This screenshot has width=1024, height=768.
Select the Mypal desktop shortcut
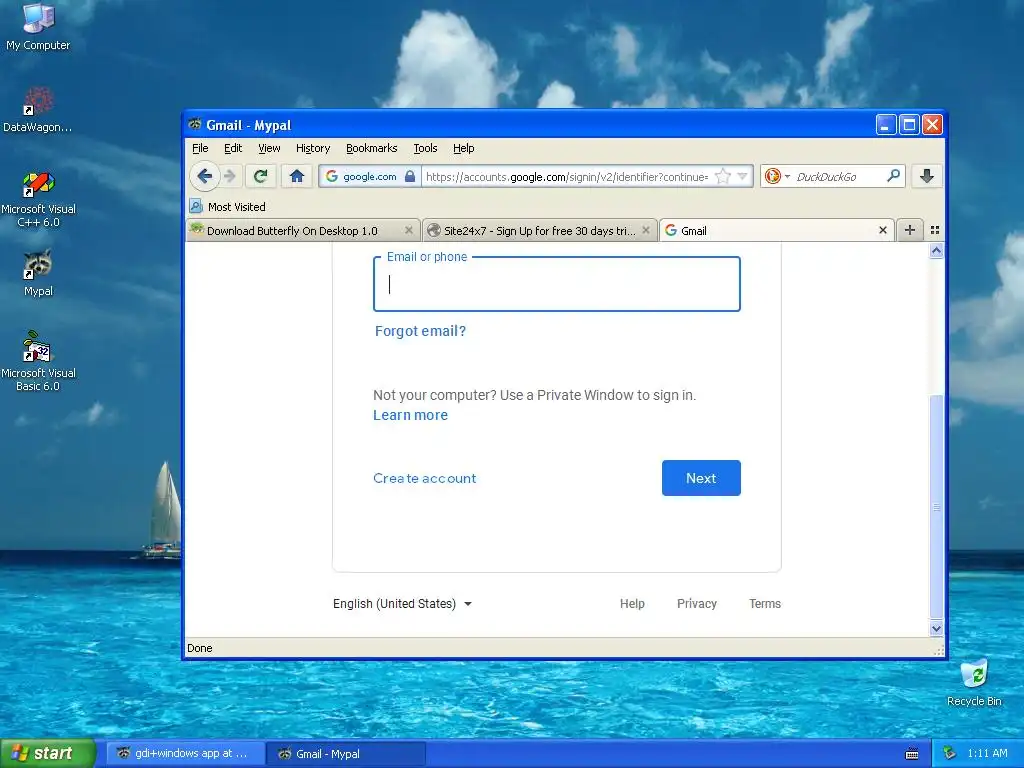[38, 273]
